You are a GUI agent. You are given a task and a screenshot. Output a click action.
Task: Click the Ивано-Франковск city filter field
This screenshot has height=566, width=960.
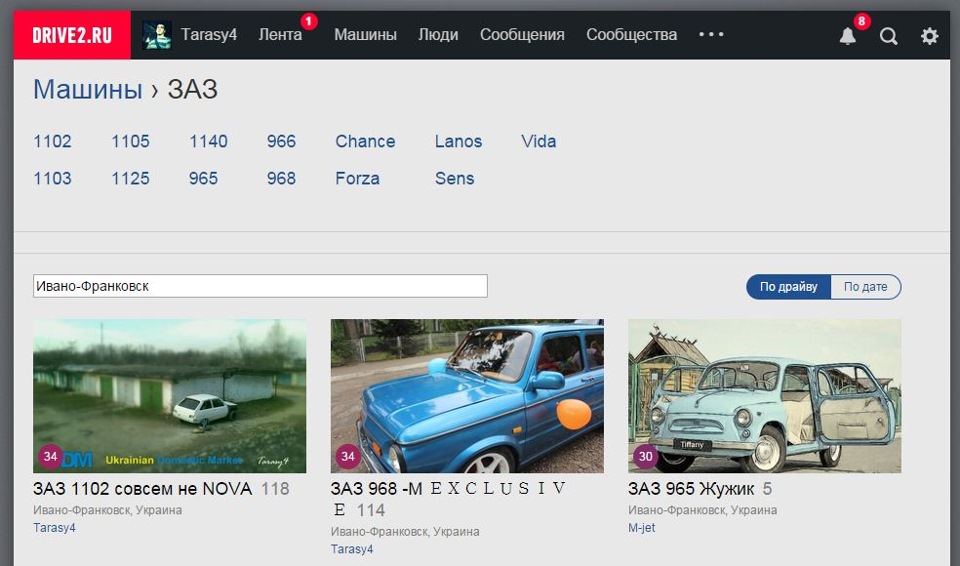(x=260, y=286)
